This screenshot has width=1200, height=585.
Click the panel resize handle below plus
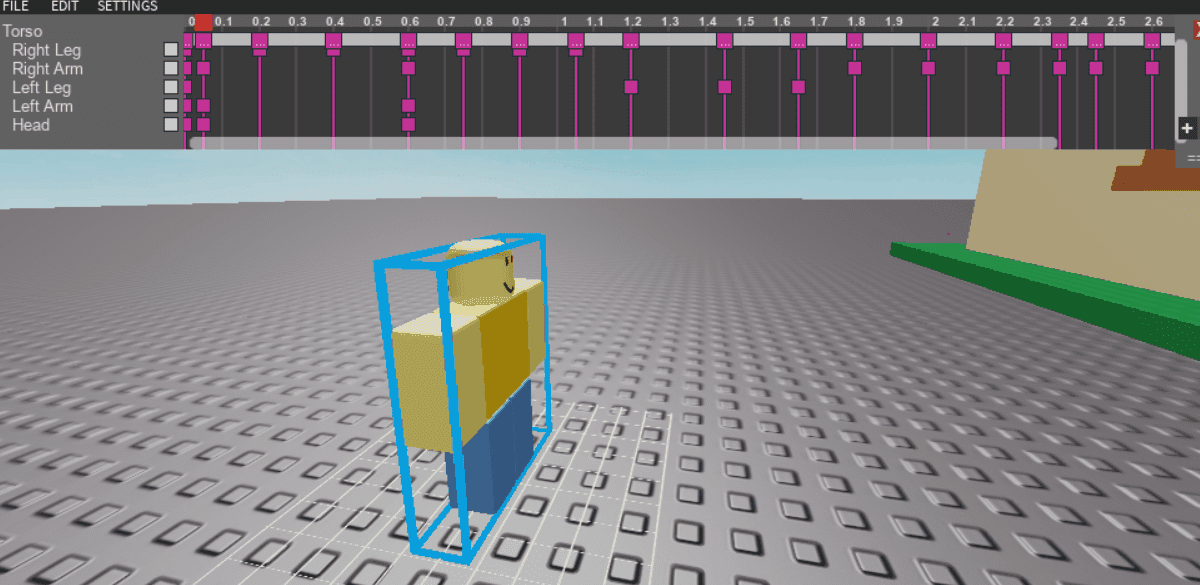(x=1192, y=158)
